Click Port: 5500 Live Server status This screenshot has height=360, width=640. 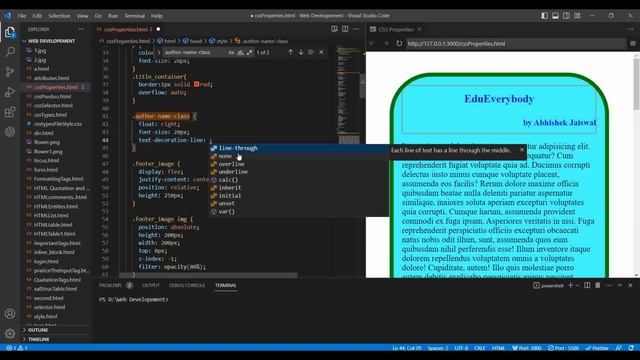[564, 348]
